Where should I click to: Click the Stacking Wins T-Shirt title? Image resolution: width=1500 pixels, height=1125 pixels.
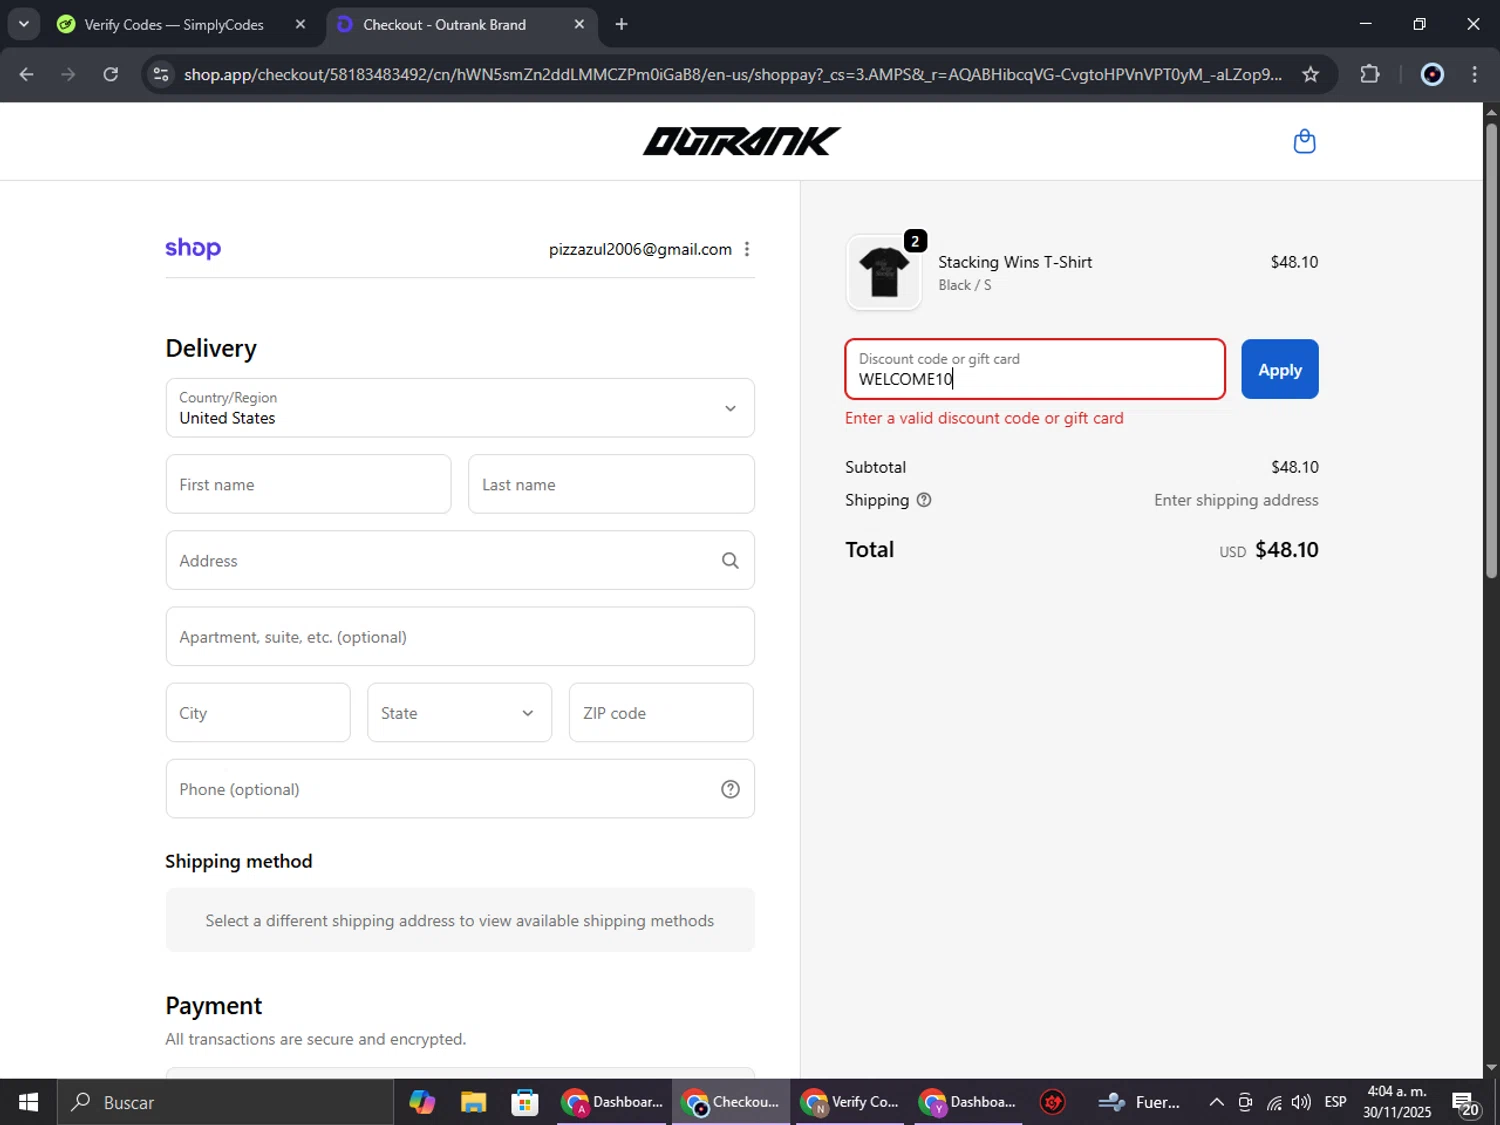pos(1015,262)
